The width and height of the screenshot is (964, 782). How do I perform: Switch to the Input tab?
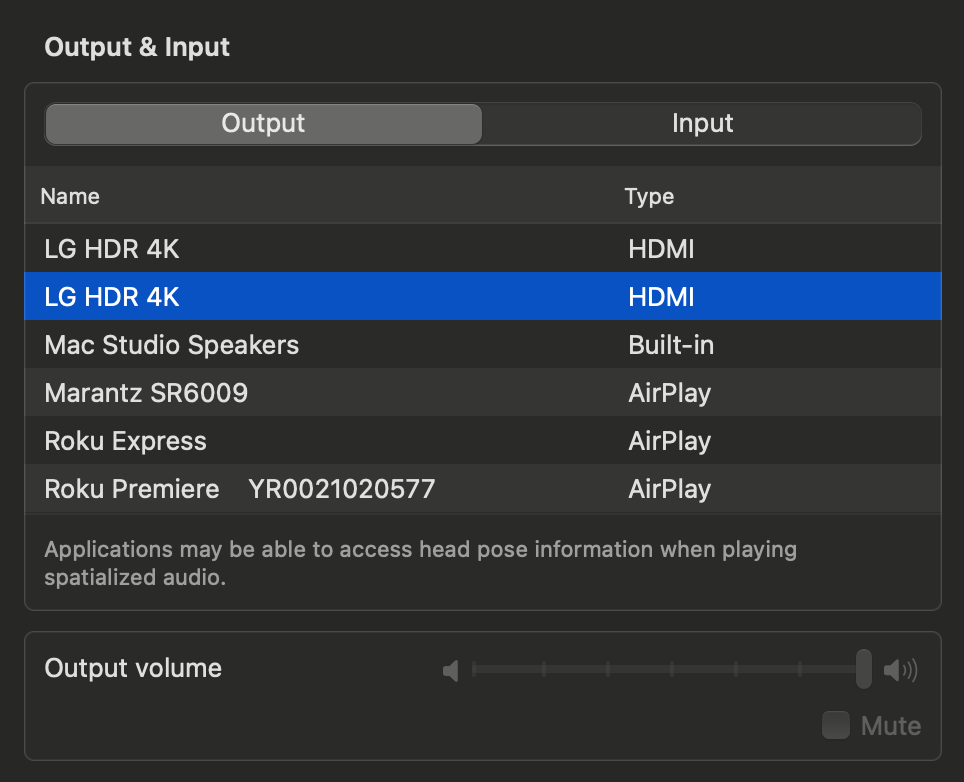702,124
